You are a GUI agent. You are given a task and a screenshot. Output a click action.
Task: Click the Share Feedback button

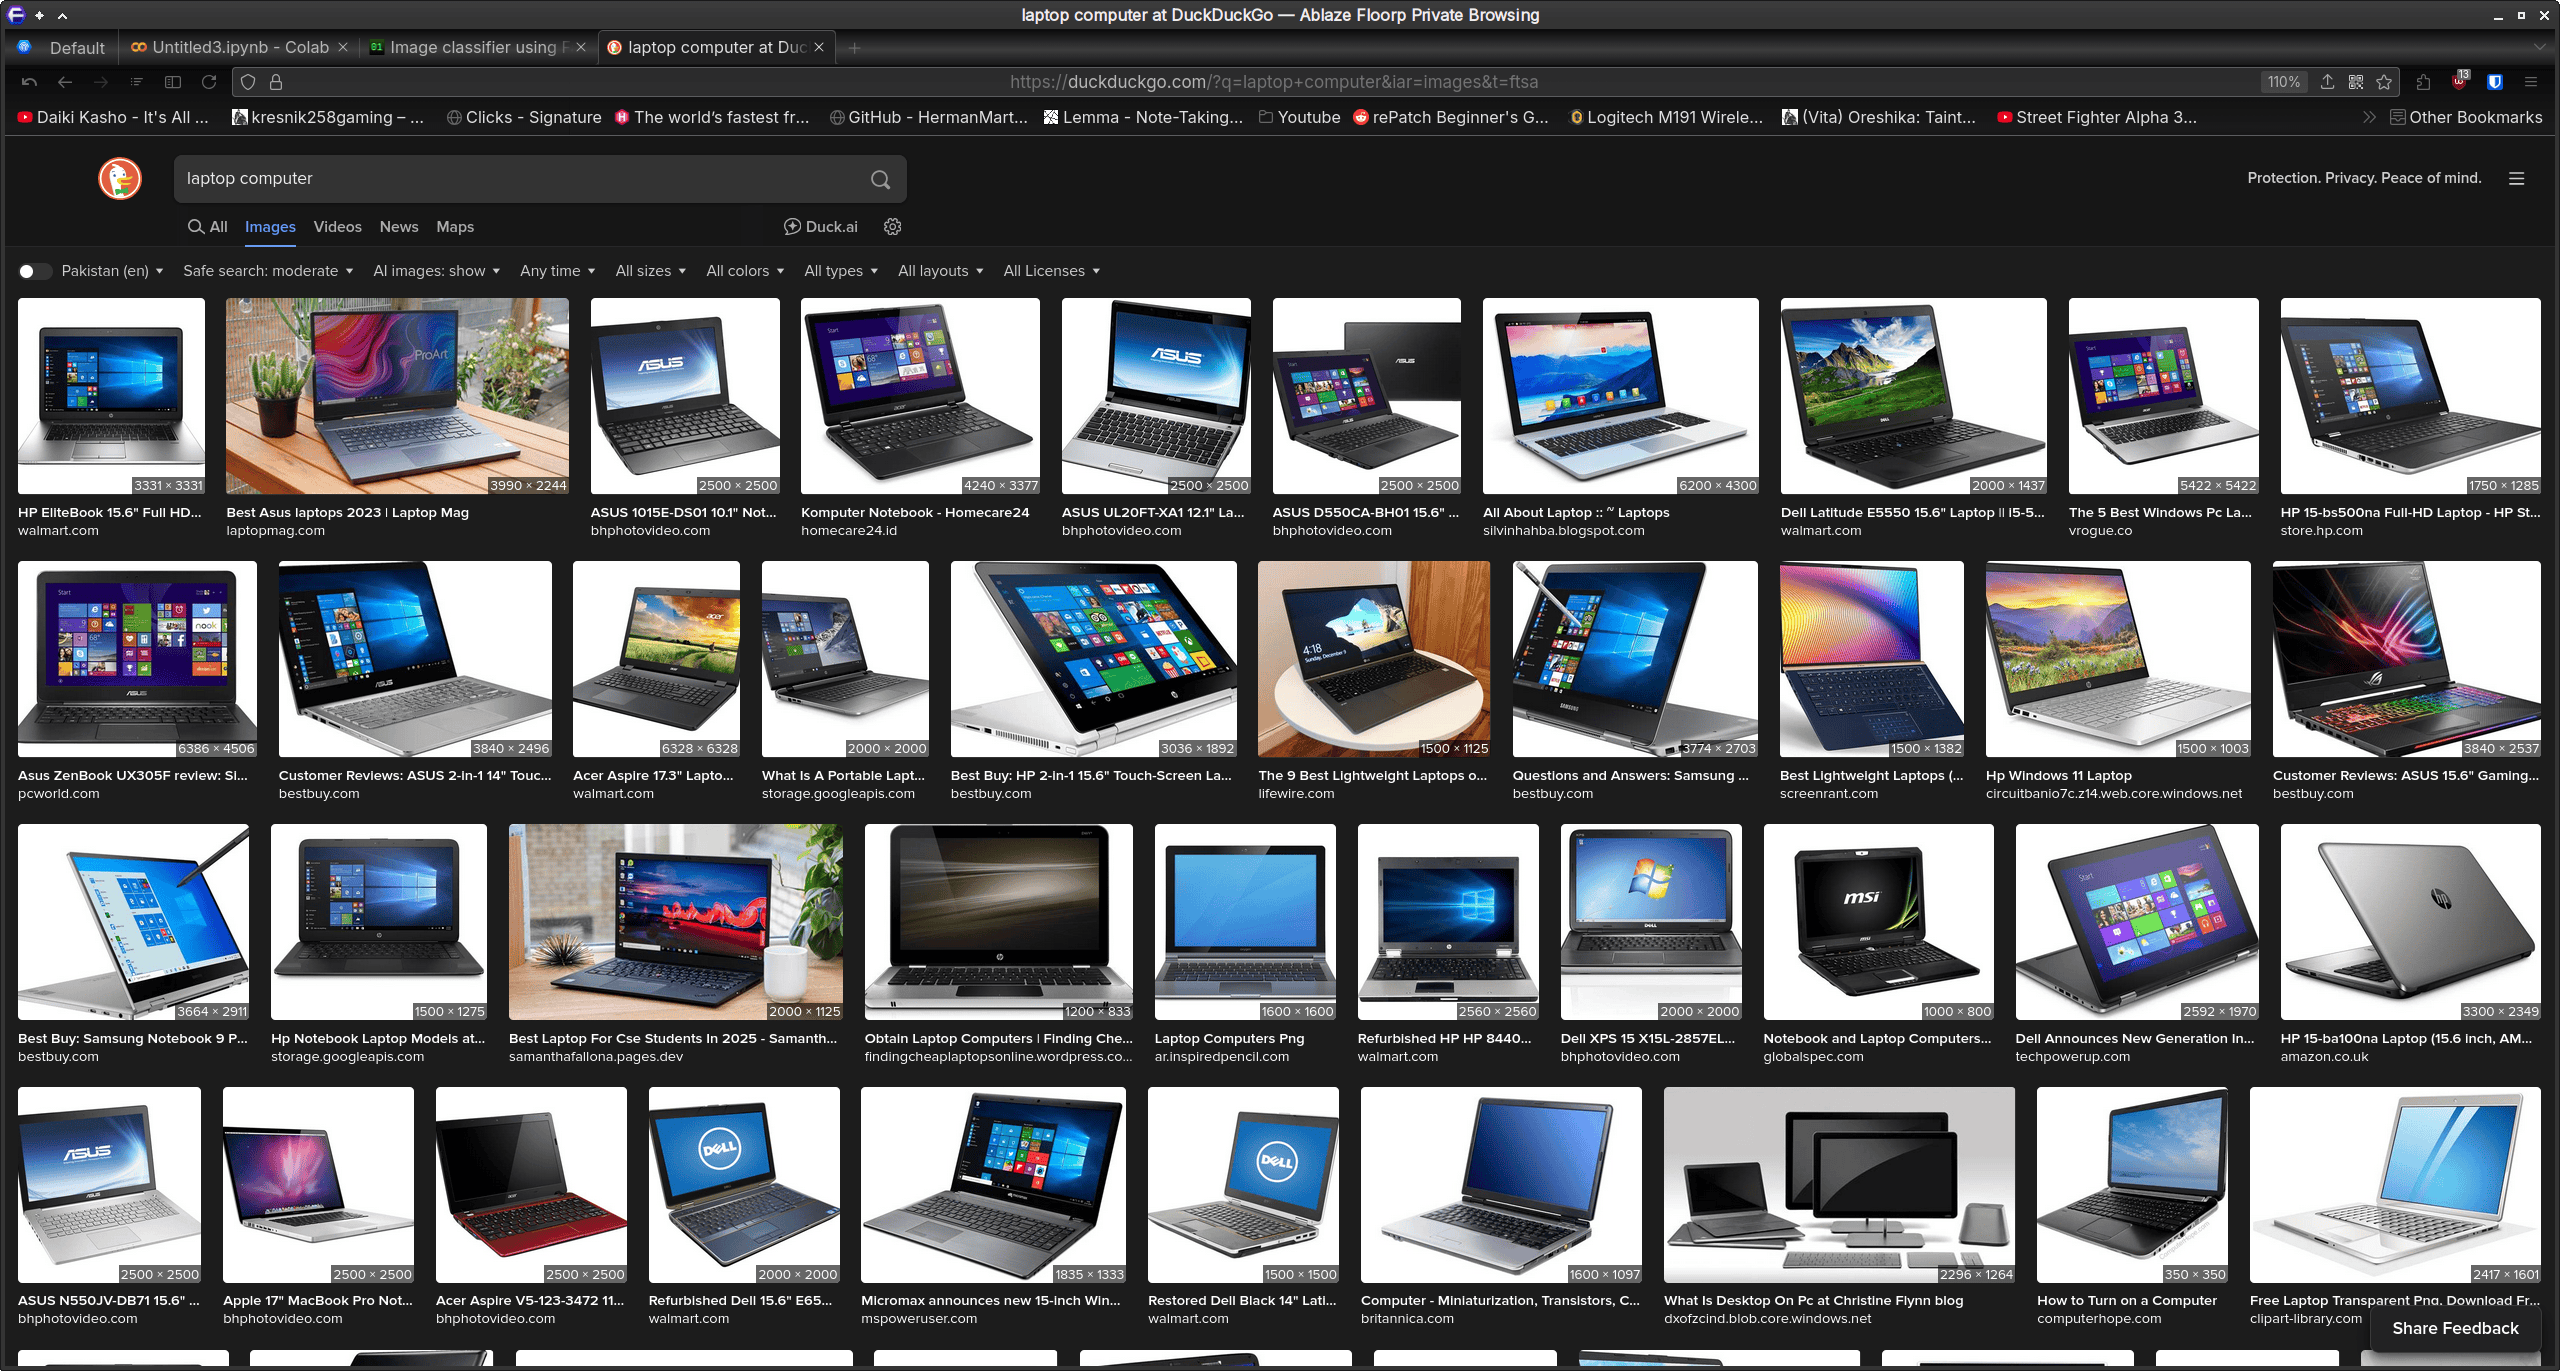pos(2454,1328)
